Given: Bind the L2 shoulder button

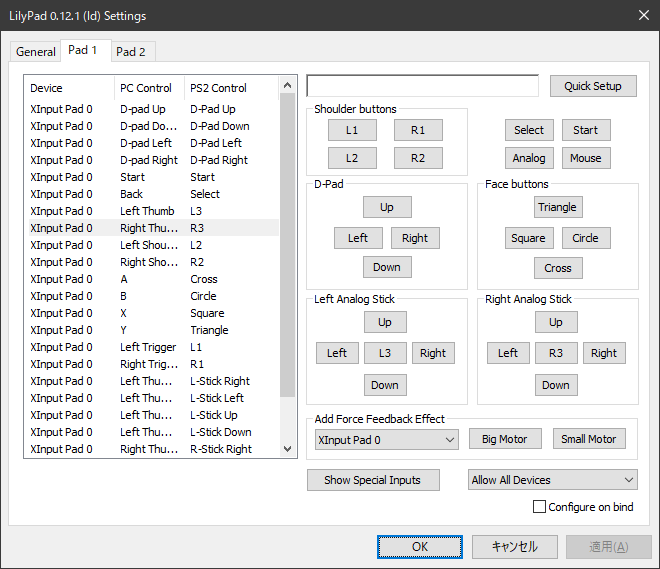Looking at the screenshot, I should [x=352, y=158].
